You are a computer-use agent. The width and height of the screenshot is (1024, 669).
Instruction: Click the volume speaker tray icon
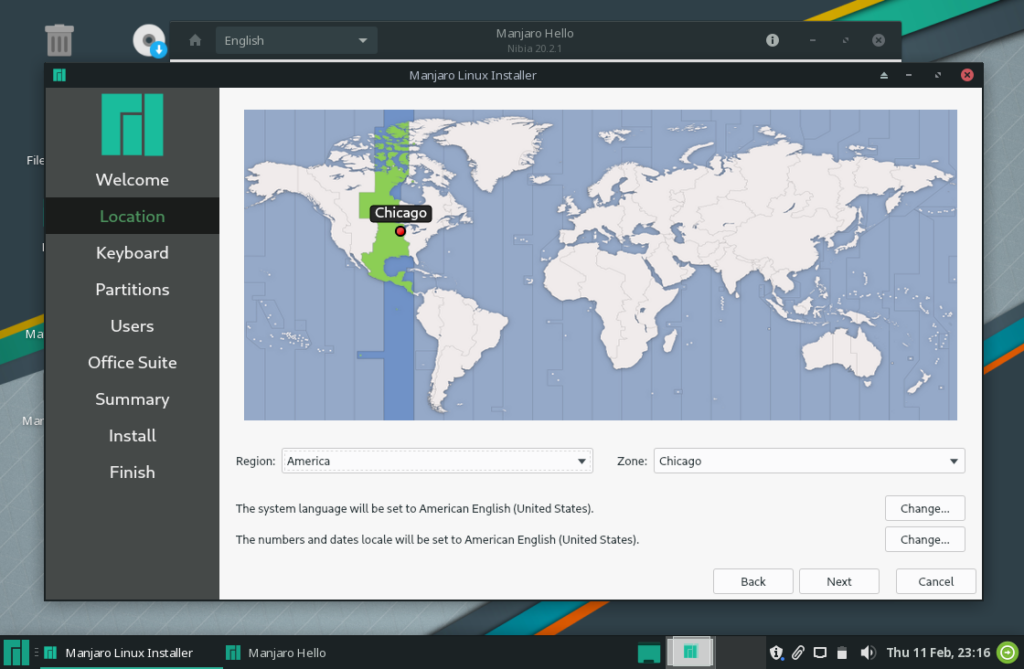pyautogui.click(x=867, y=653)
